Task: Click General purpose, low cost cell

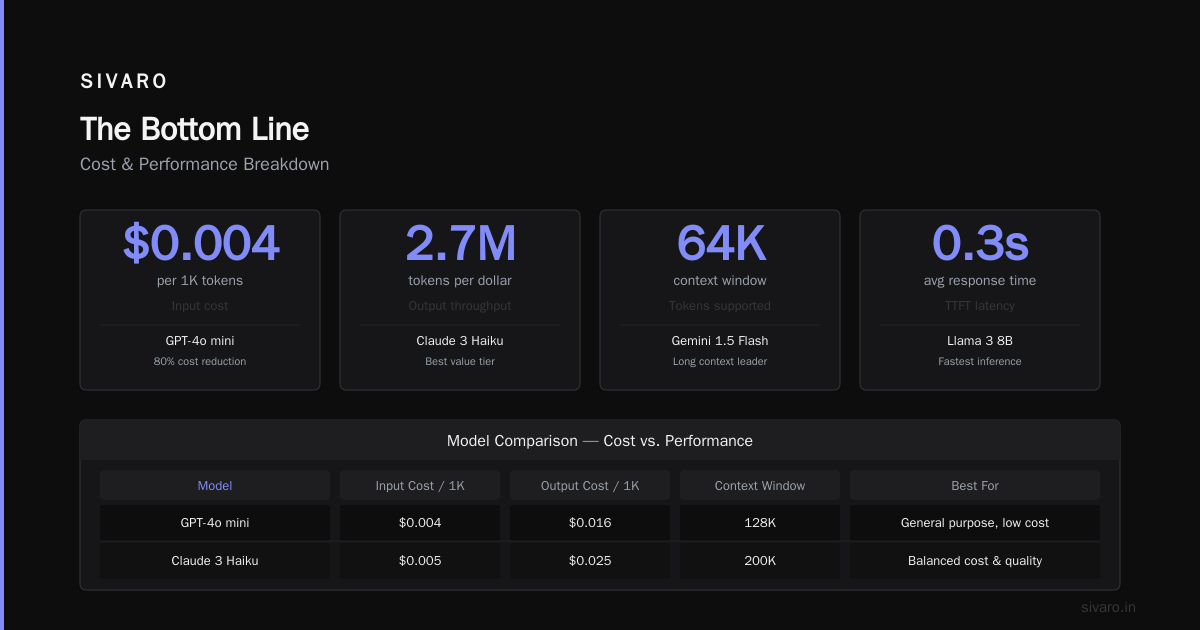Action: tap(975, 522)
